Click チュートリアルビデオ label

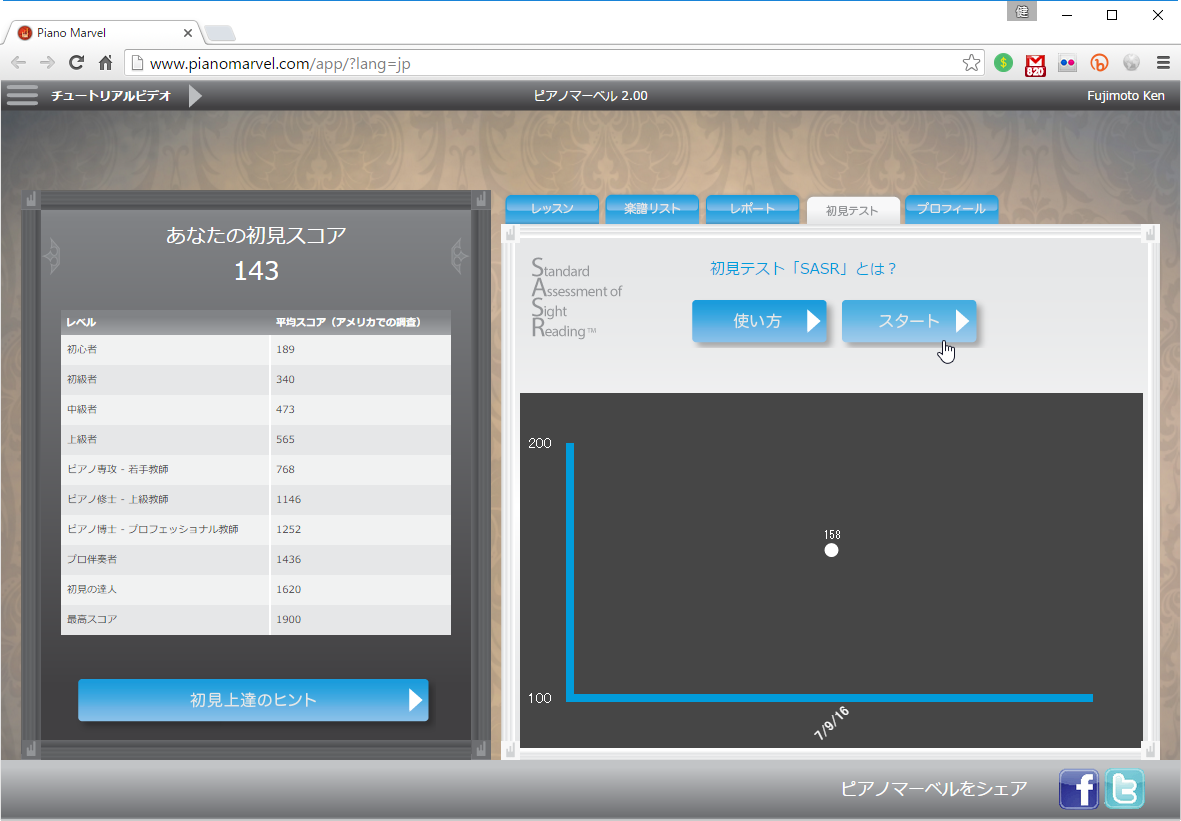(111, 96)
